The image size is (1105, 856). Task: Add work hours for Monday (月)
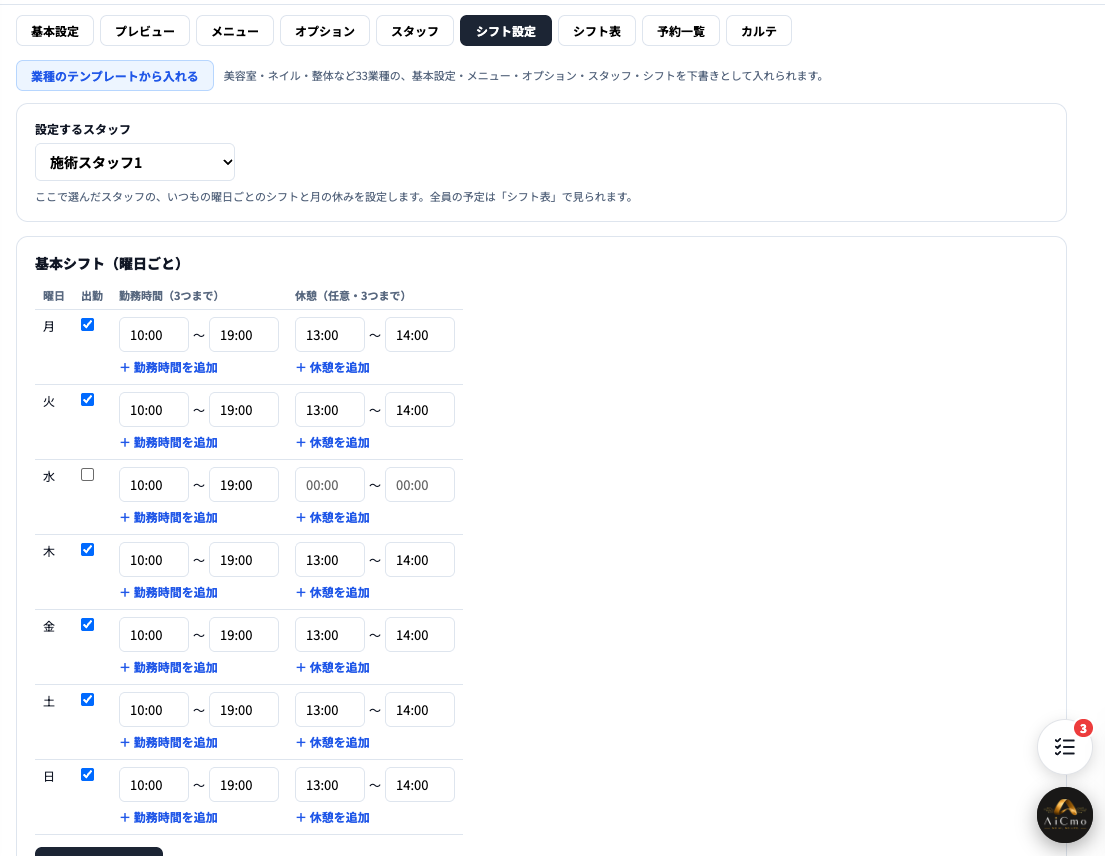[168, 368]
